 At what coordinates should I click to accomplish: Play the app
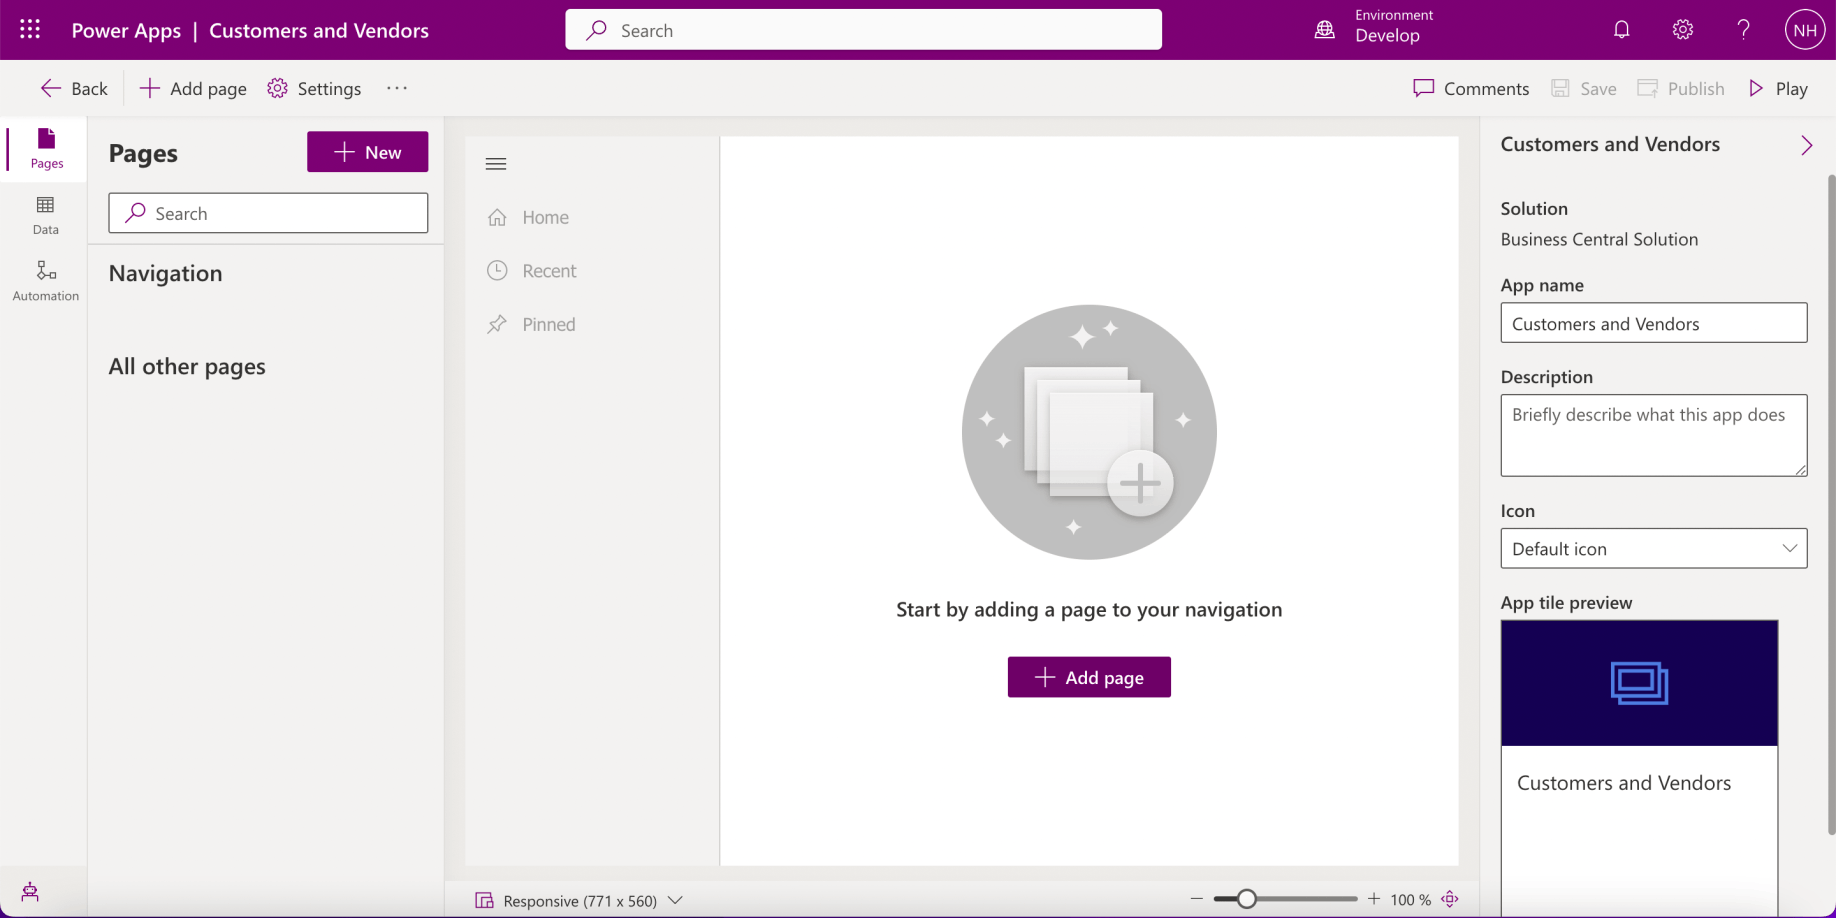pyautogui.click(x=1778, y=88)
